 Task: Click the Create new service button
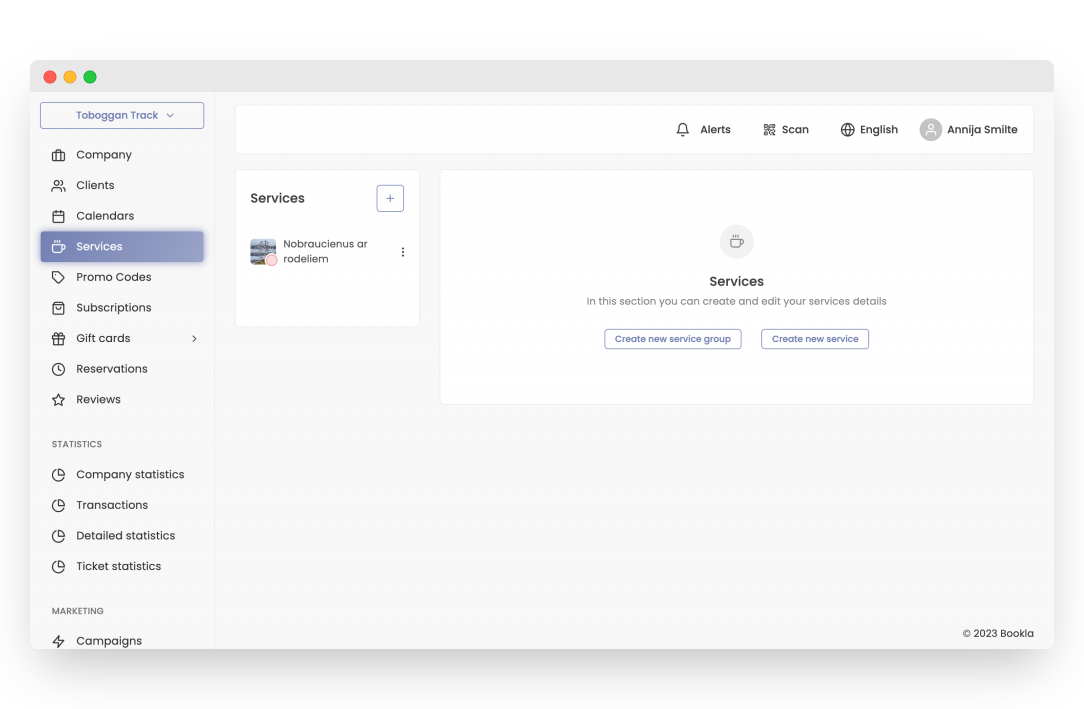[814, 338]
